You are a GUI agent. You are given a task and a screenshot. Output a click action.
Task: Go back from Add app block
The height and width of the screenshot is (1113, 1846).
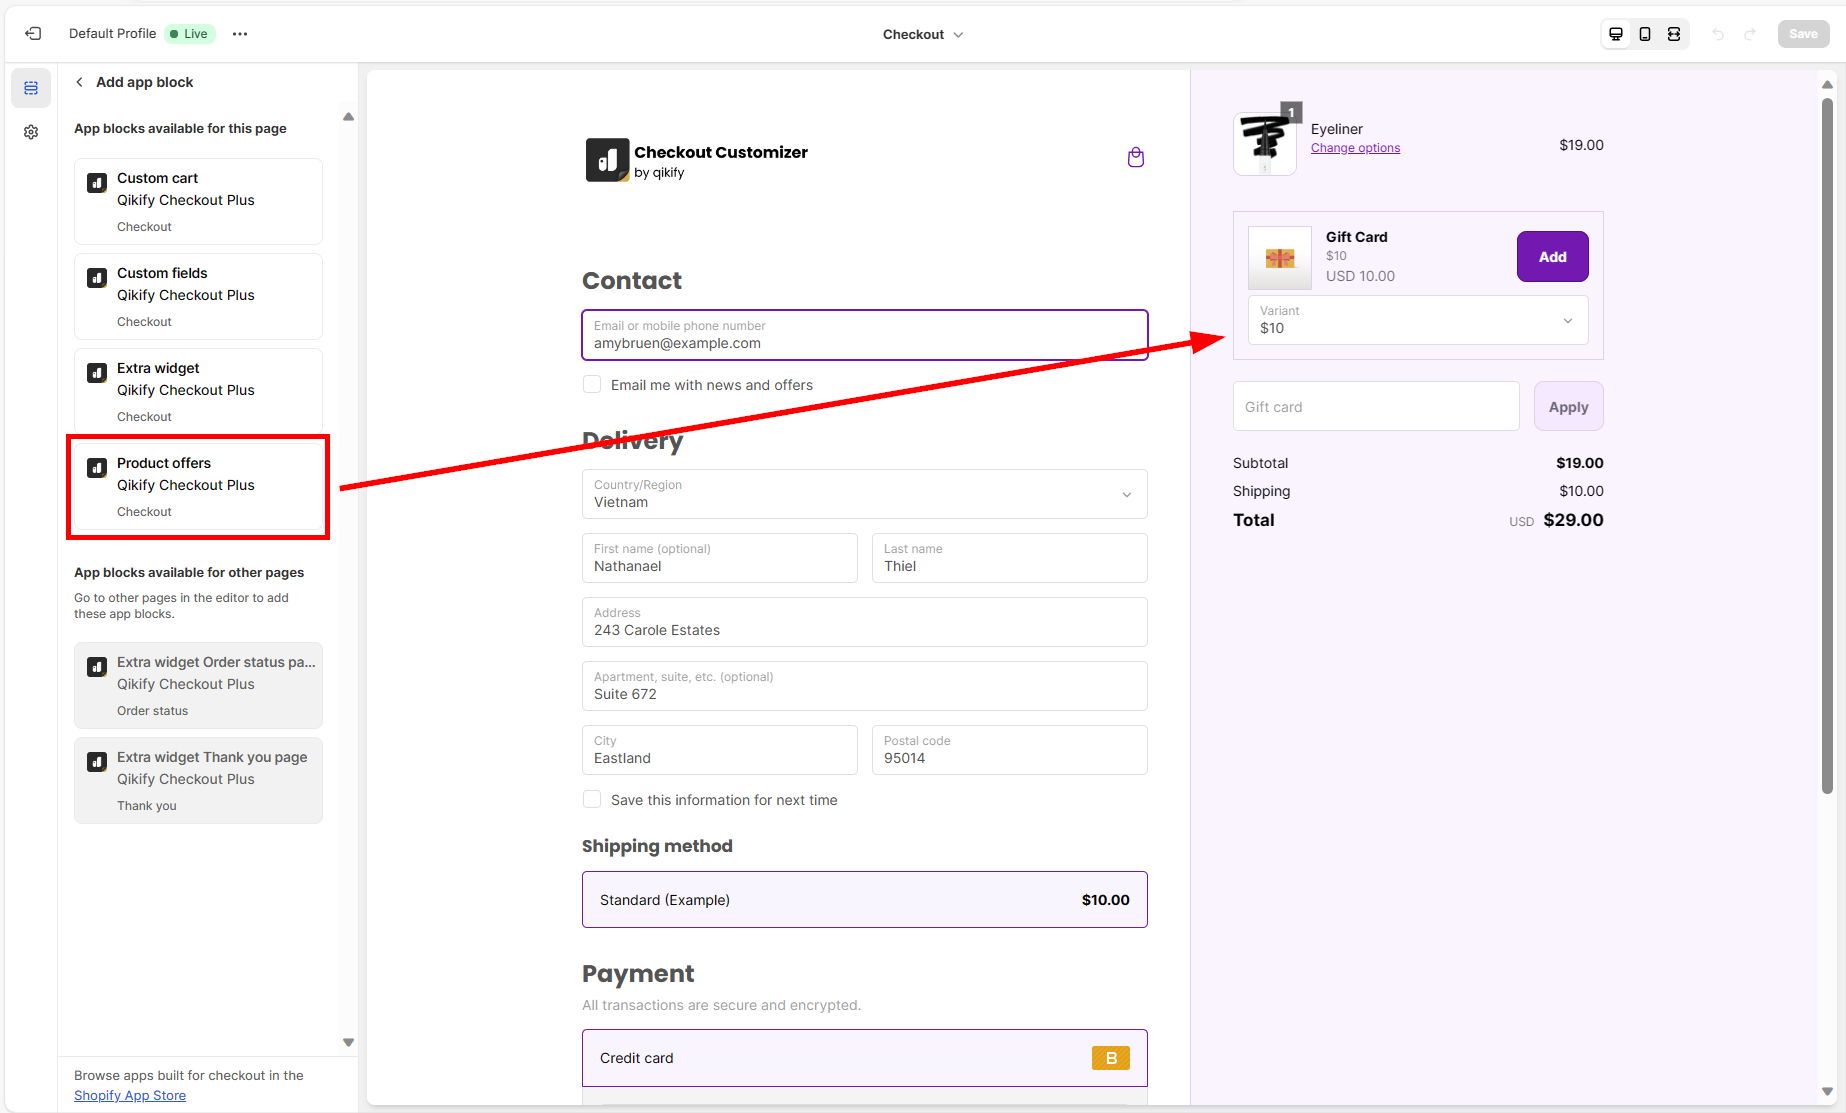coord(79,82)
